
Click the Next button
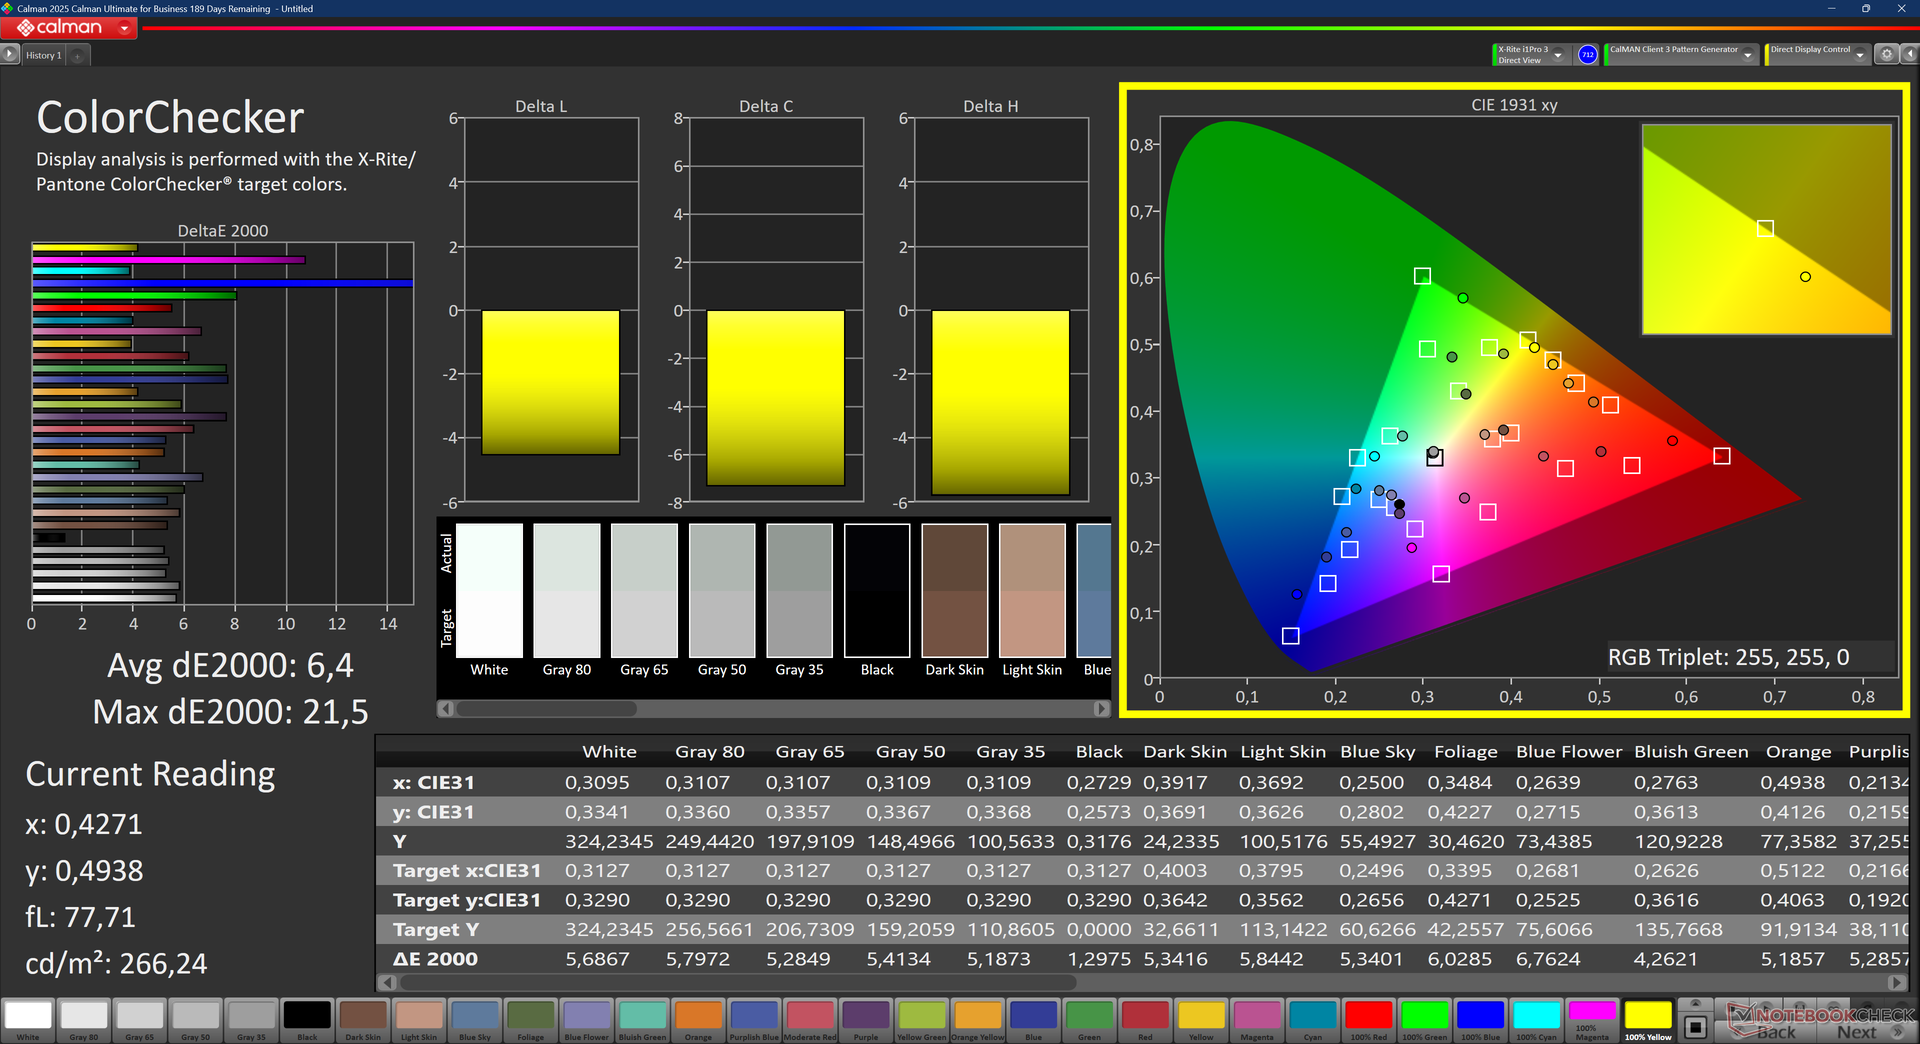pyautogui.click(x=1868, y=1032)
